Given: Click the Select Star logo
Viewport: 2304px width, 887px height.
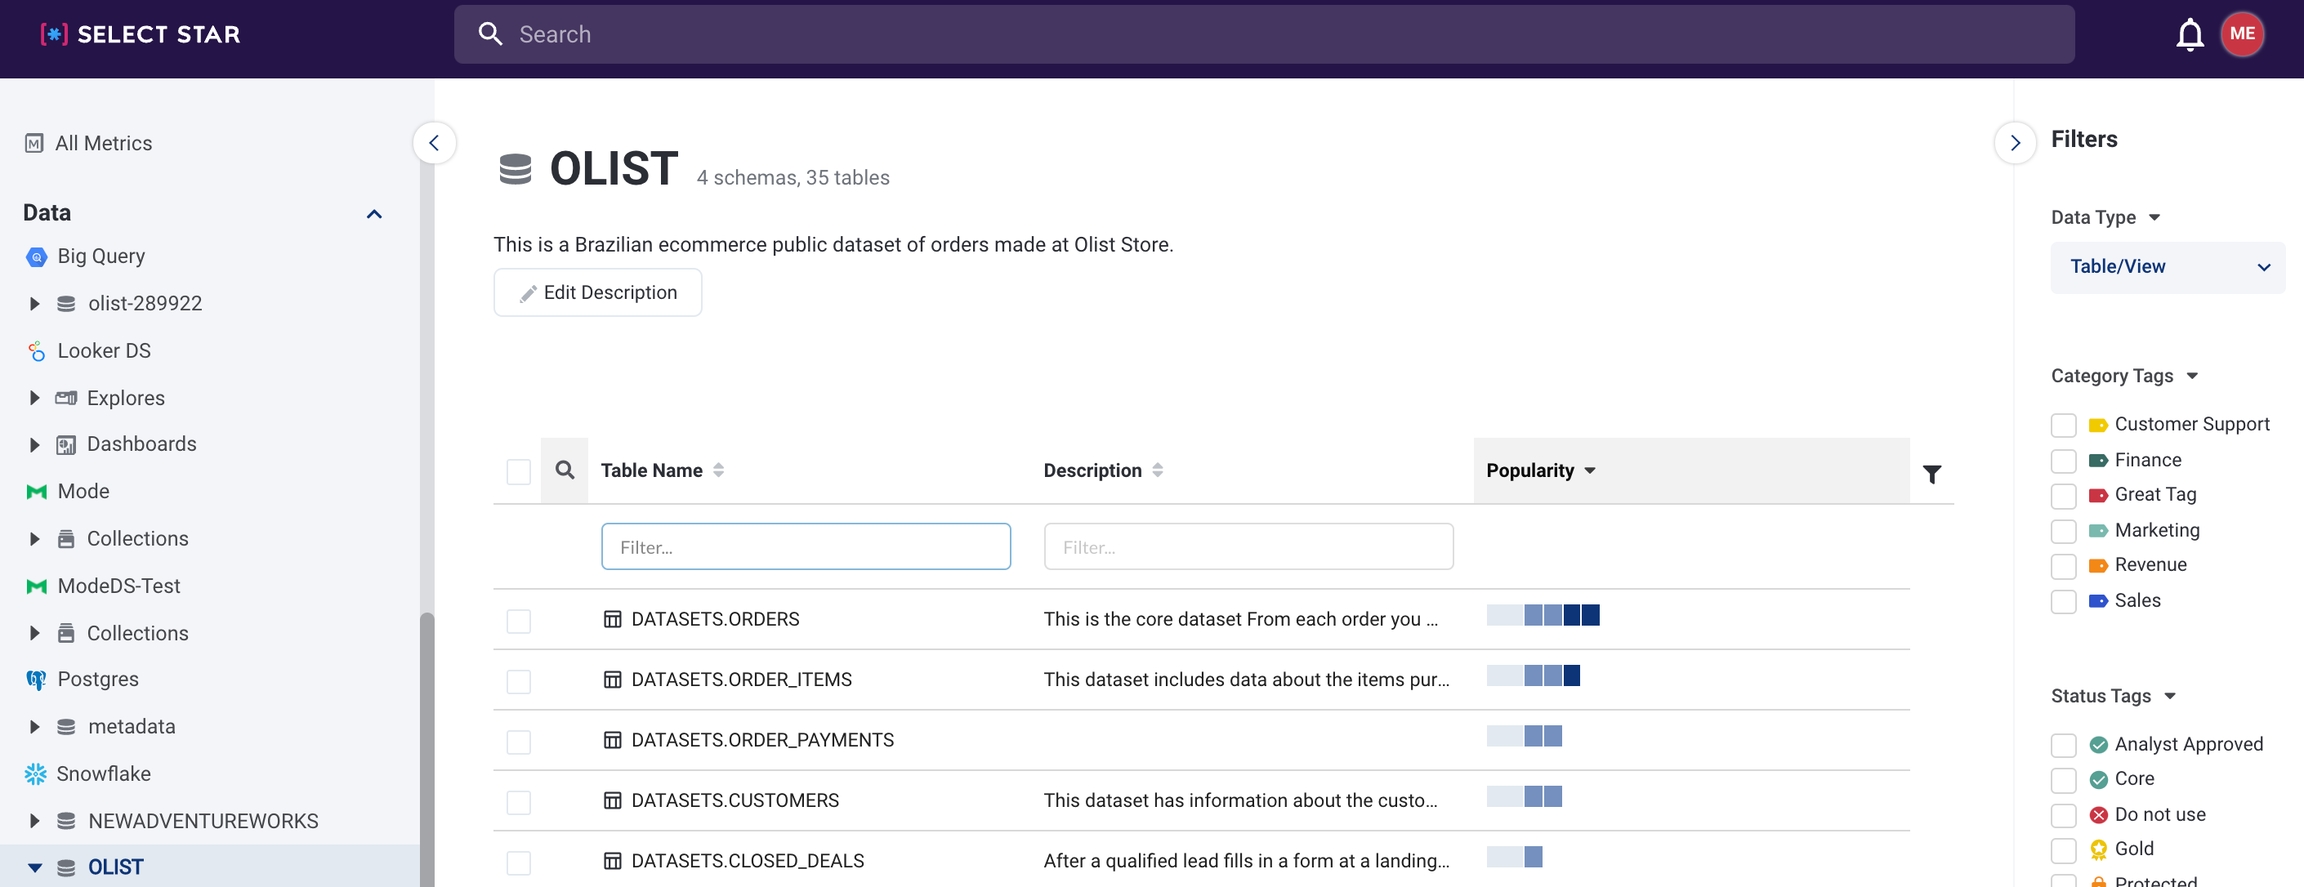Looking at the screenshot, I should (x=141, y=35).
